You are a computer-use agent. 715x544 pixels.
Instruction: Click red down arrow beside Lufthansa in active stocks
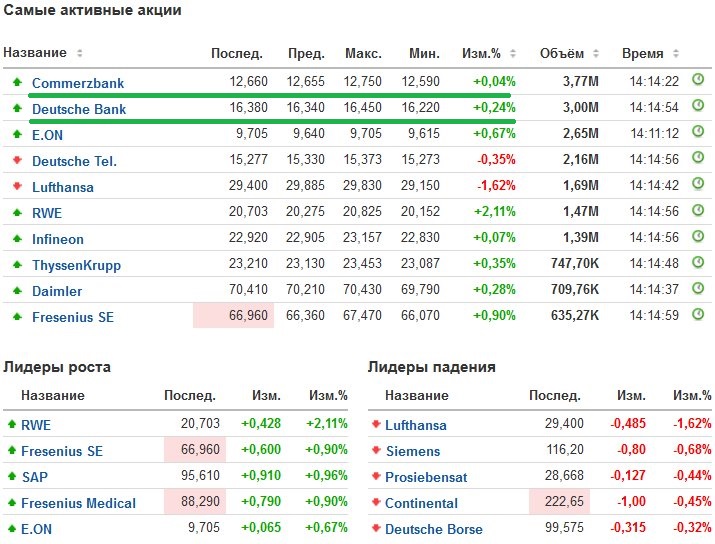(17, 186)
